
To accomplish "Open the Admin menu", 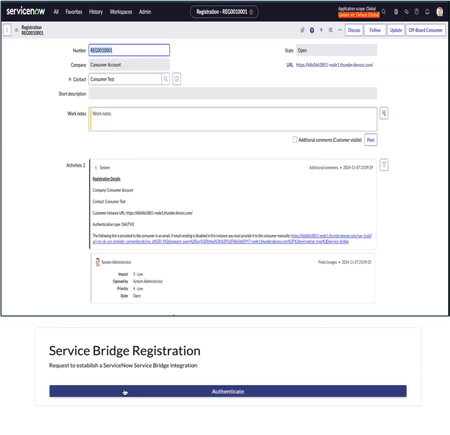I will (x=145, y=12).
